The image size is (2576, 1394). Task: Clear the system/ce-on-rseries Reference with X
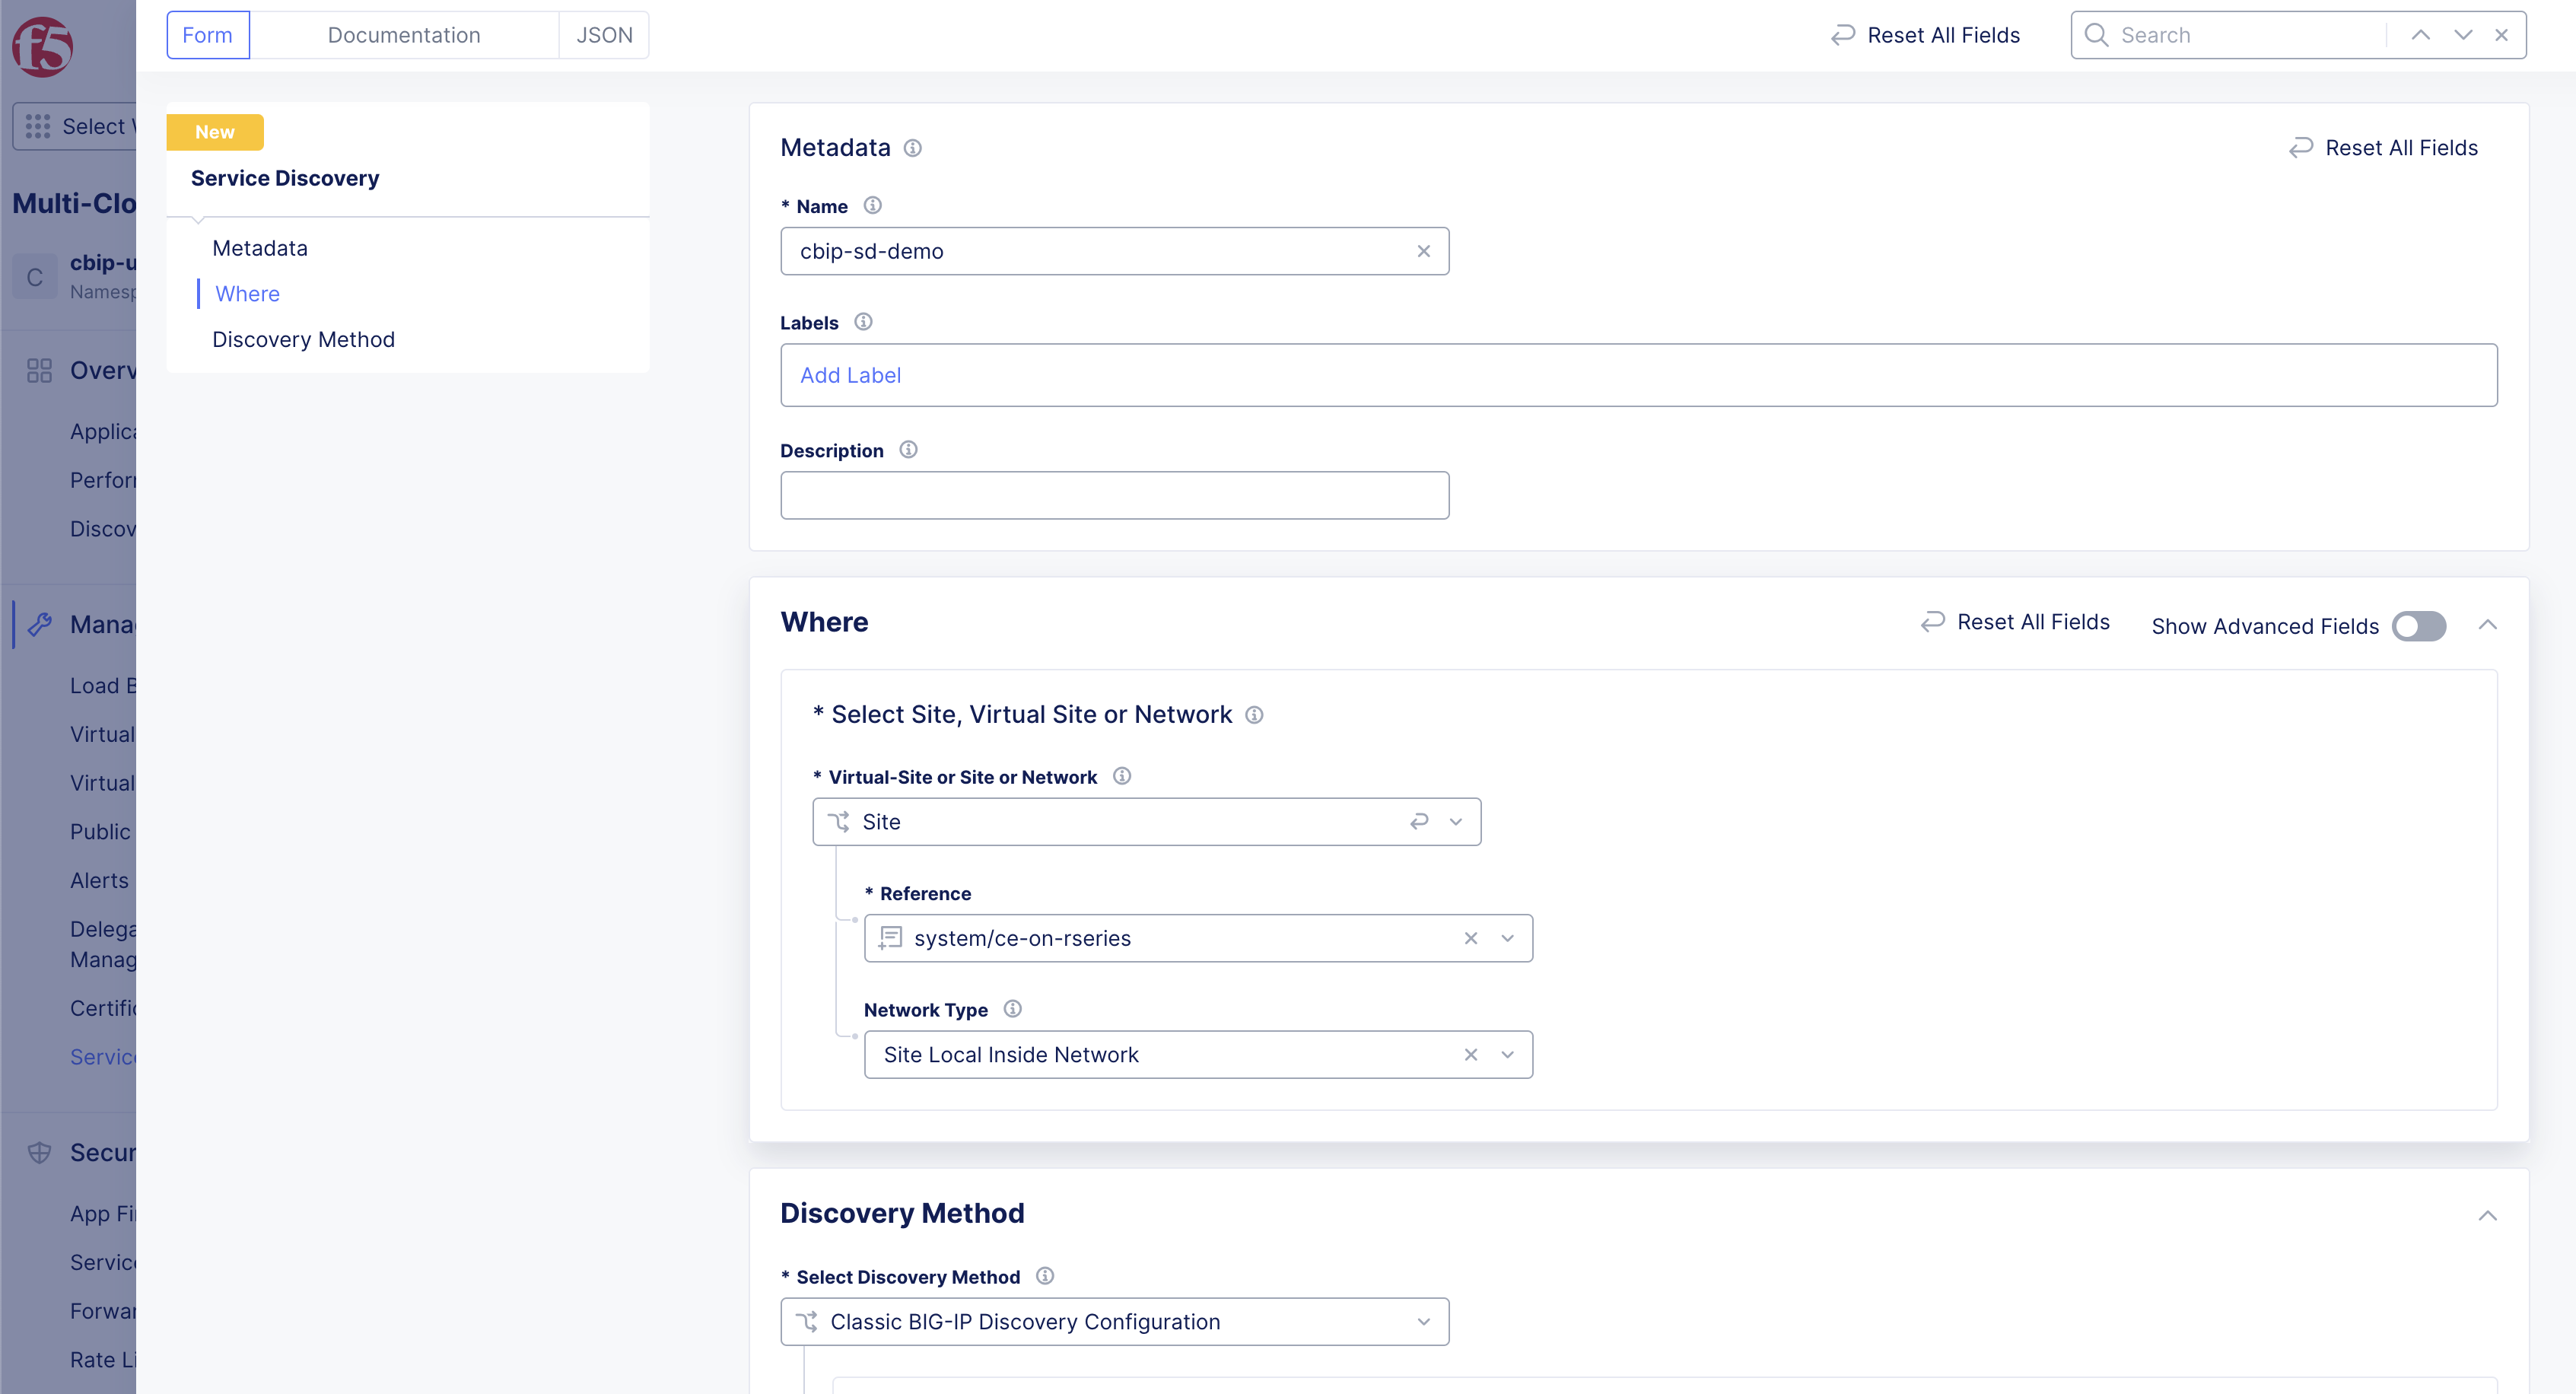tap(1471, 938)
